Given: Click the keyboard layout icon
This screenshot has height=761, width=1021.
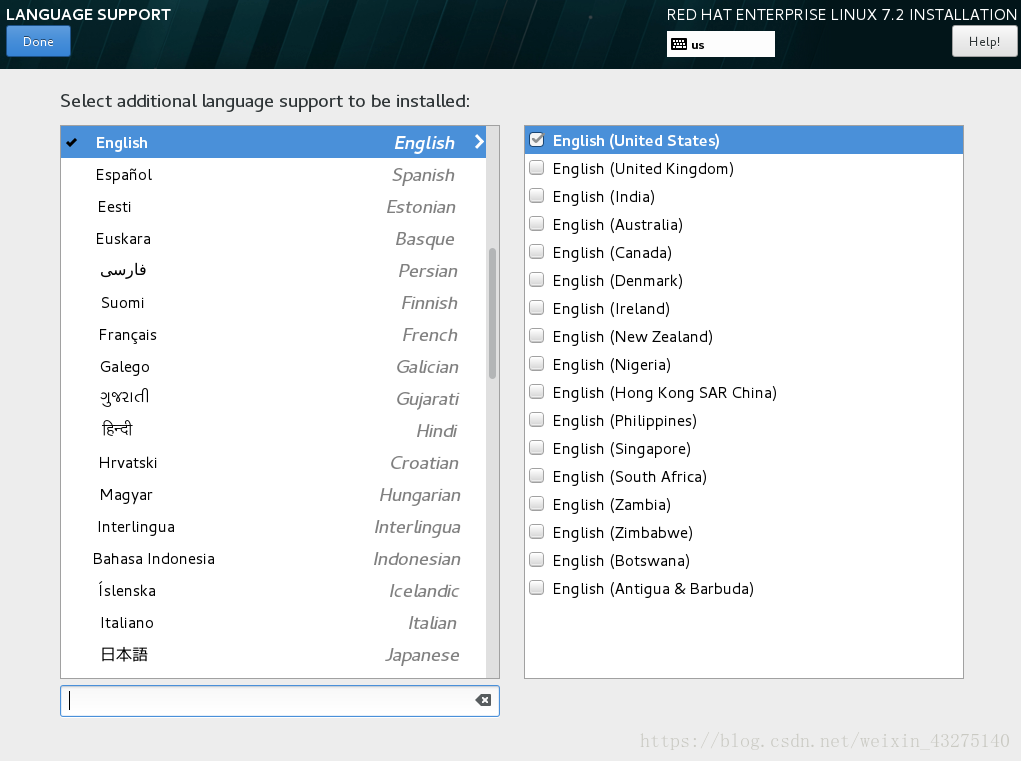Looking at the screenshot, I should [679, 44].
